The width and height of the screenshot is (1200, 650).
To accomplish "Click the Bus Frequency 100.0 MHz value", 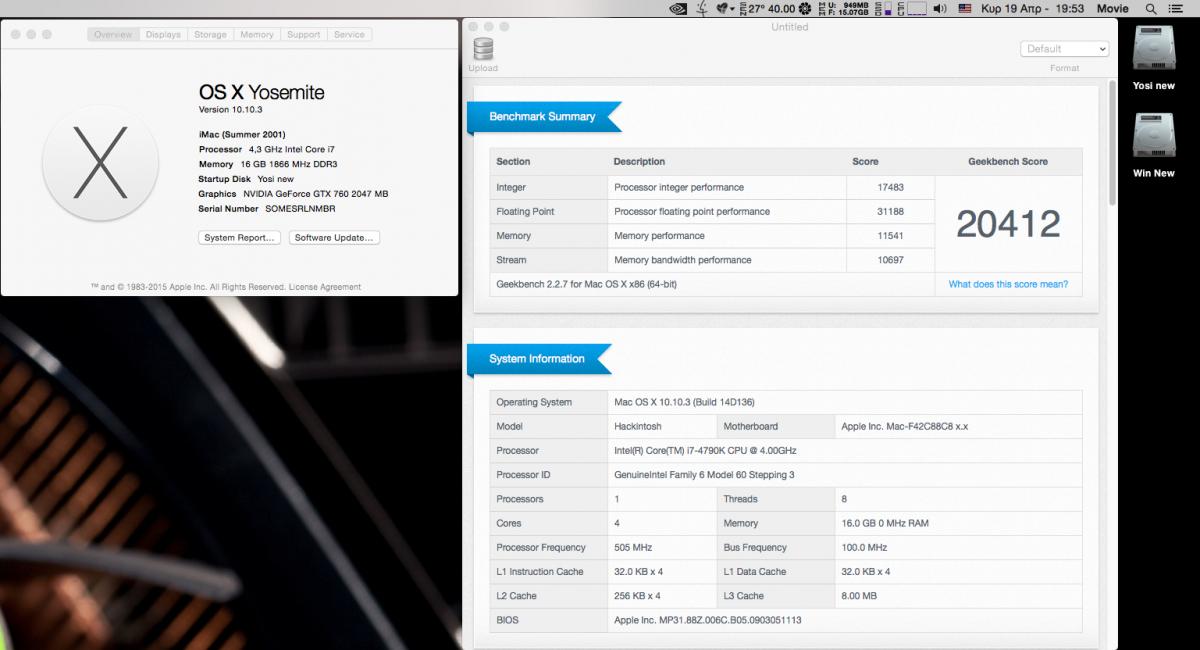I will tap(865, 548).
